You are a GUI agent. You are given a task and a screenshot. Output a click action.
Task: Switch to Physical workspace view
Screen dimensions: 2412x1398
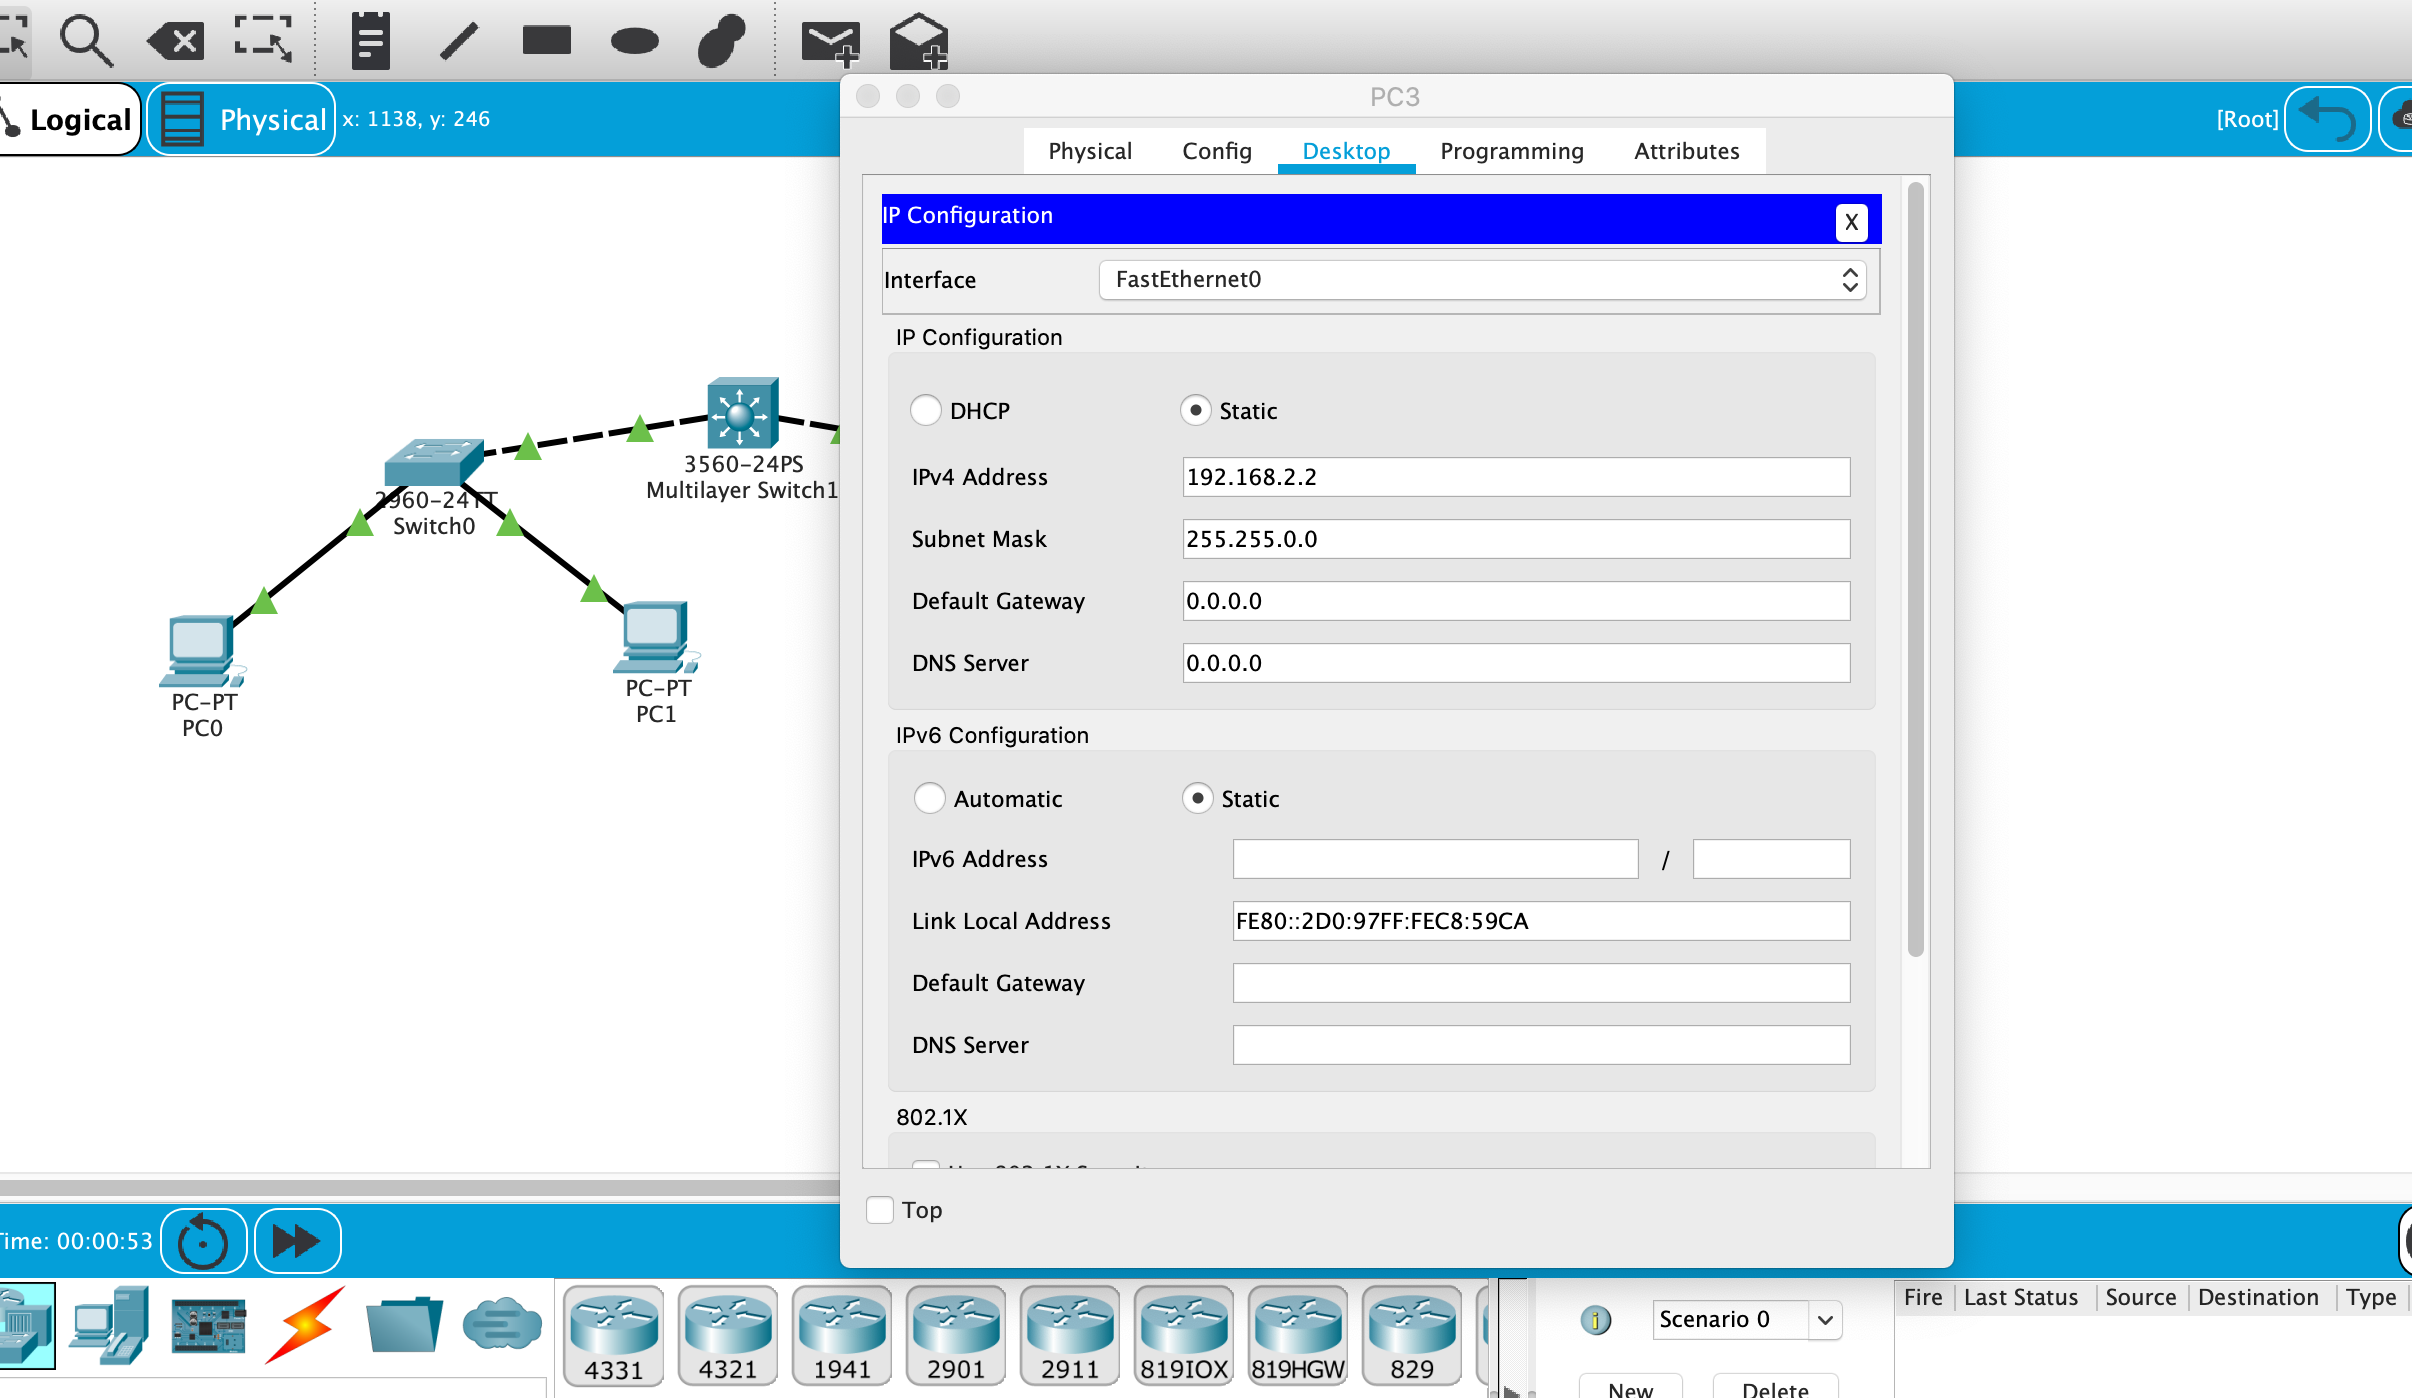click(241, 119)
